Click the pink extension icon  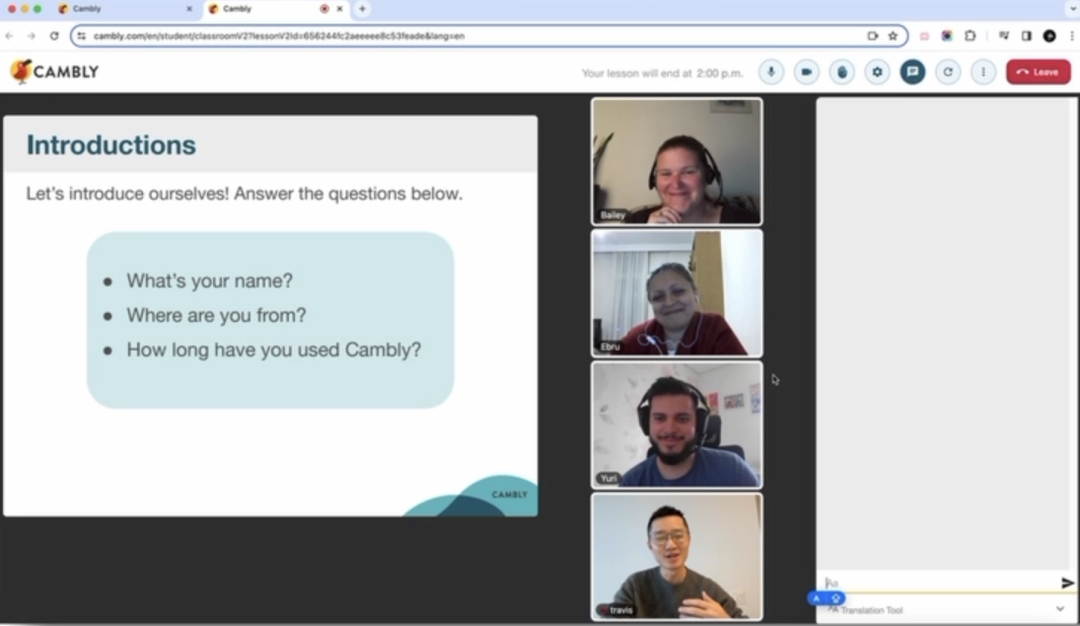tap(924, 36)
